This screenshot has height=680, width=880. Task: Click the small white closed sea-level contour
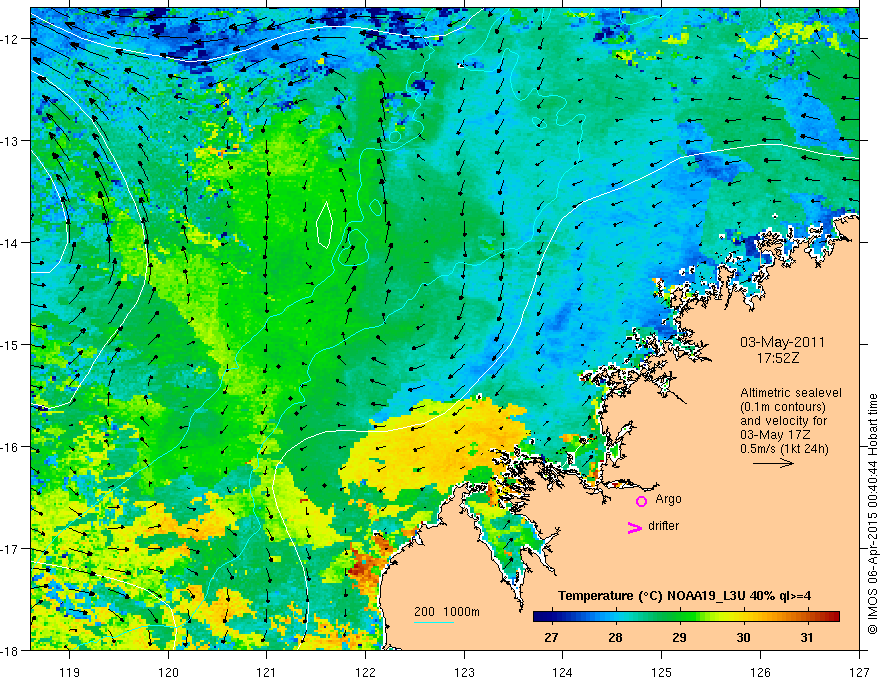coord(324,225)
